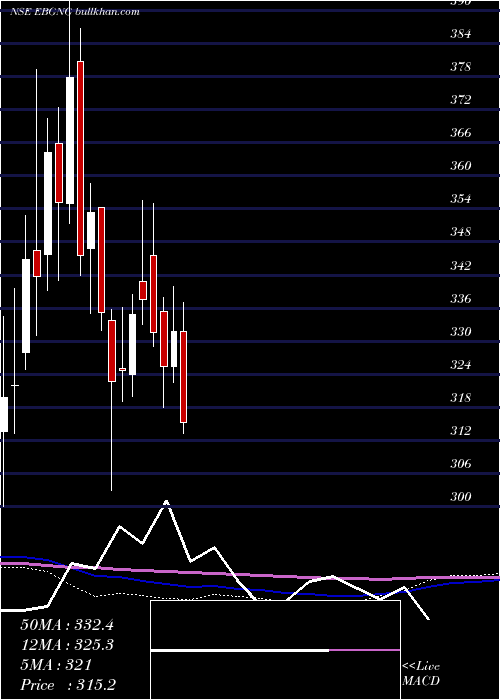Image resolution: width=500 pixels, height=700 pixels.
Task: Click the 366 price axis label
Action: pyautogui.click(x=460, y=133)
